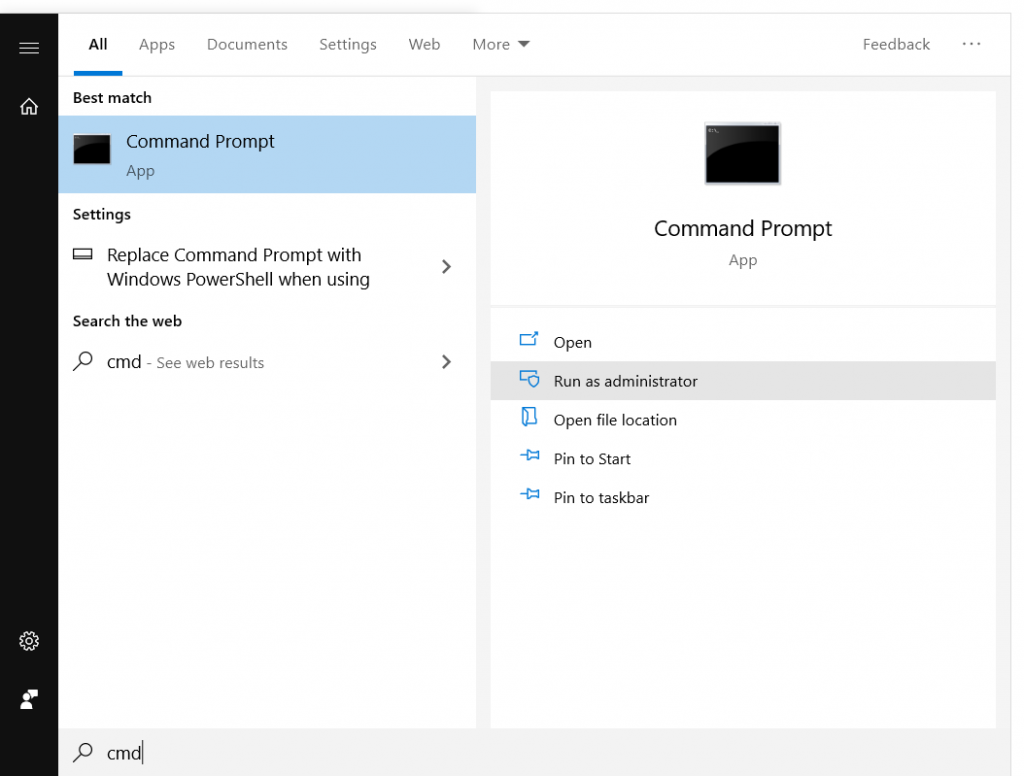Choose Pin to Start
The width and height of the screenshot is (1024, 776).
pos(743,459)
